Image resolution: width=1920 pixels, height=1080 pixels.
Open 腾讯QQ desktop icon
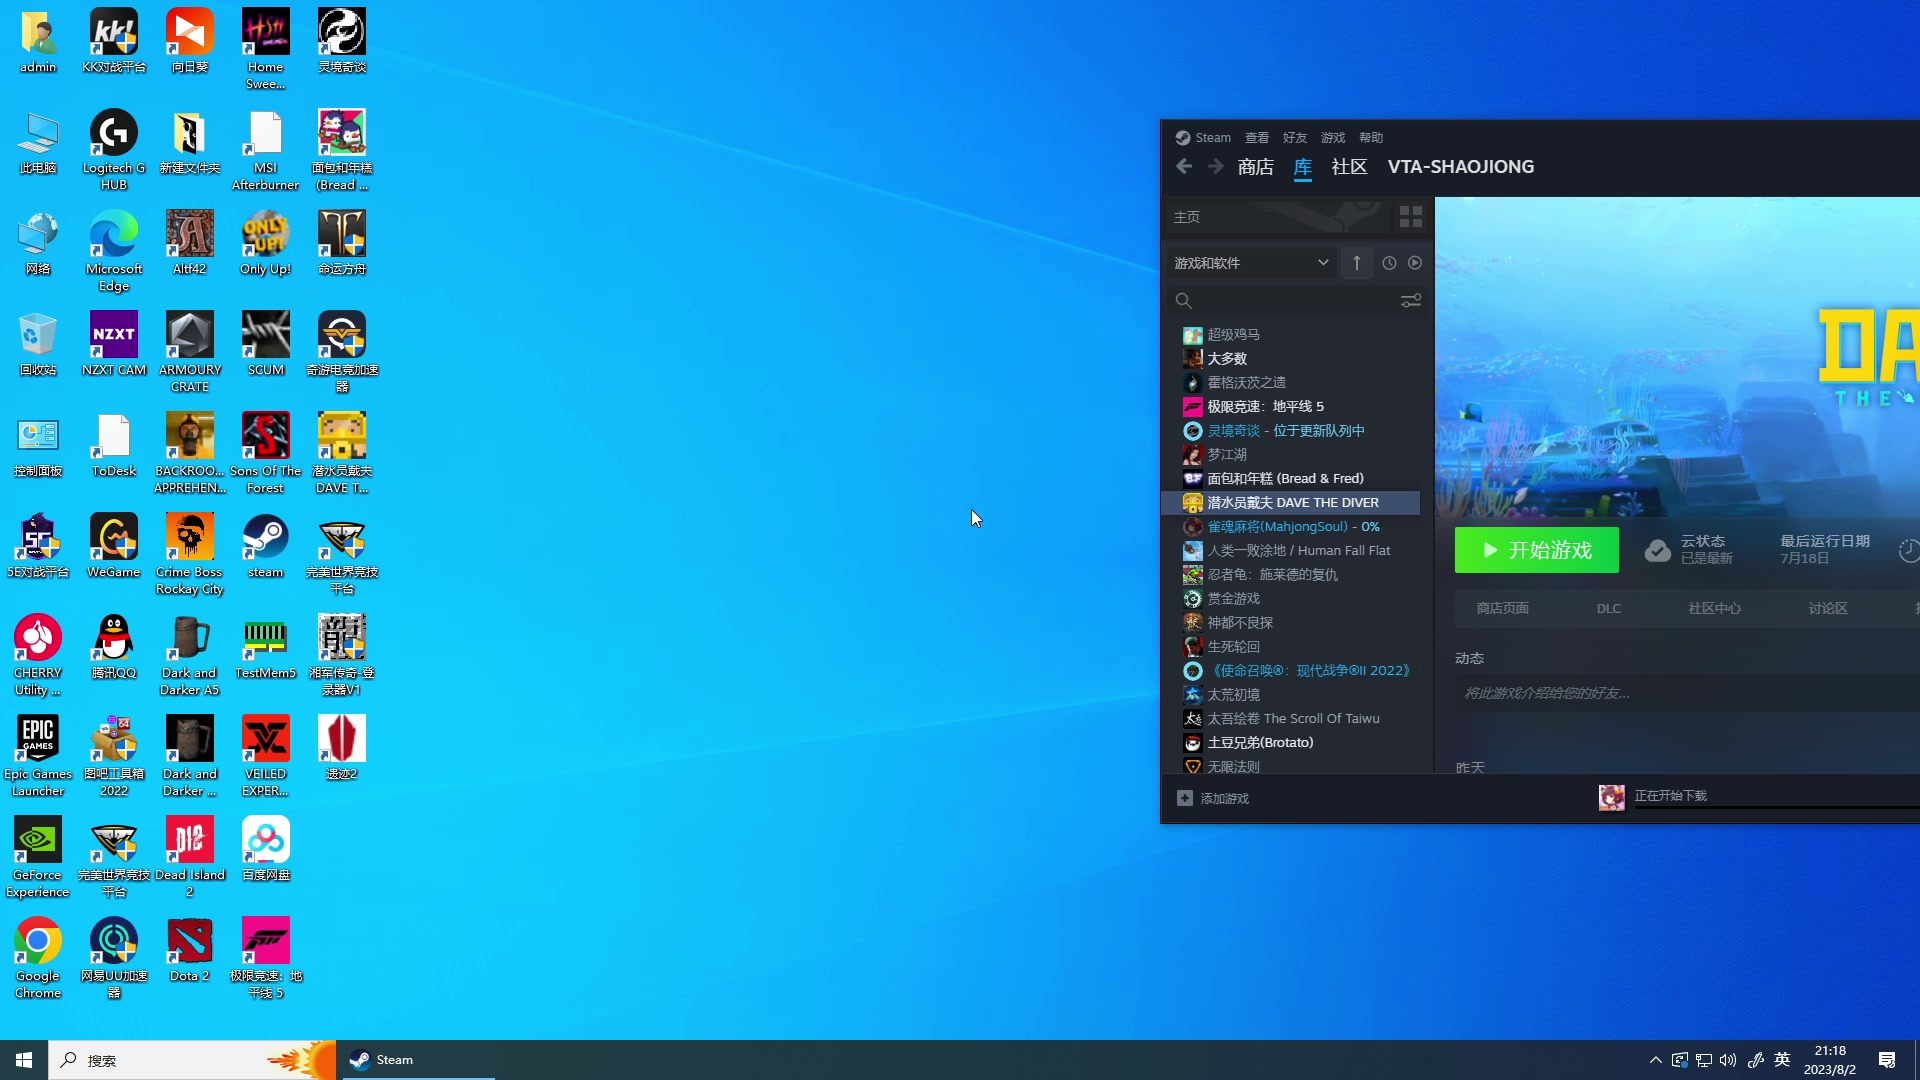click(x=114, y=647)
